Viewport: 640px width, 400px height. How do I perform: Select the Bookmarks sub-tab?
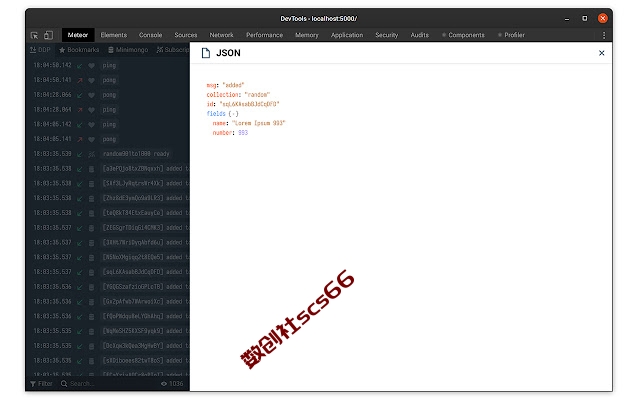79,50
